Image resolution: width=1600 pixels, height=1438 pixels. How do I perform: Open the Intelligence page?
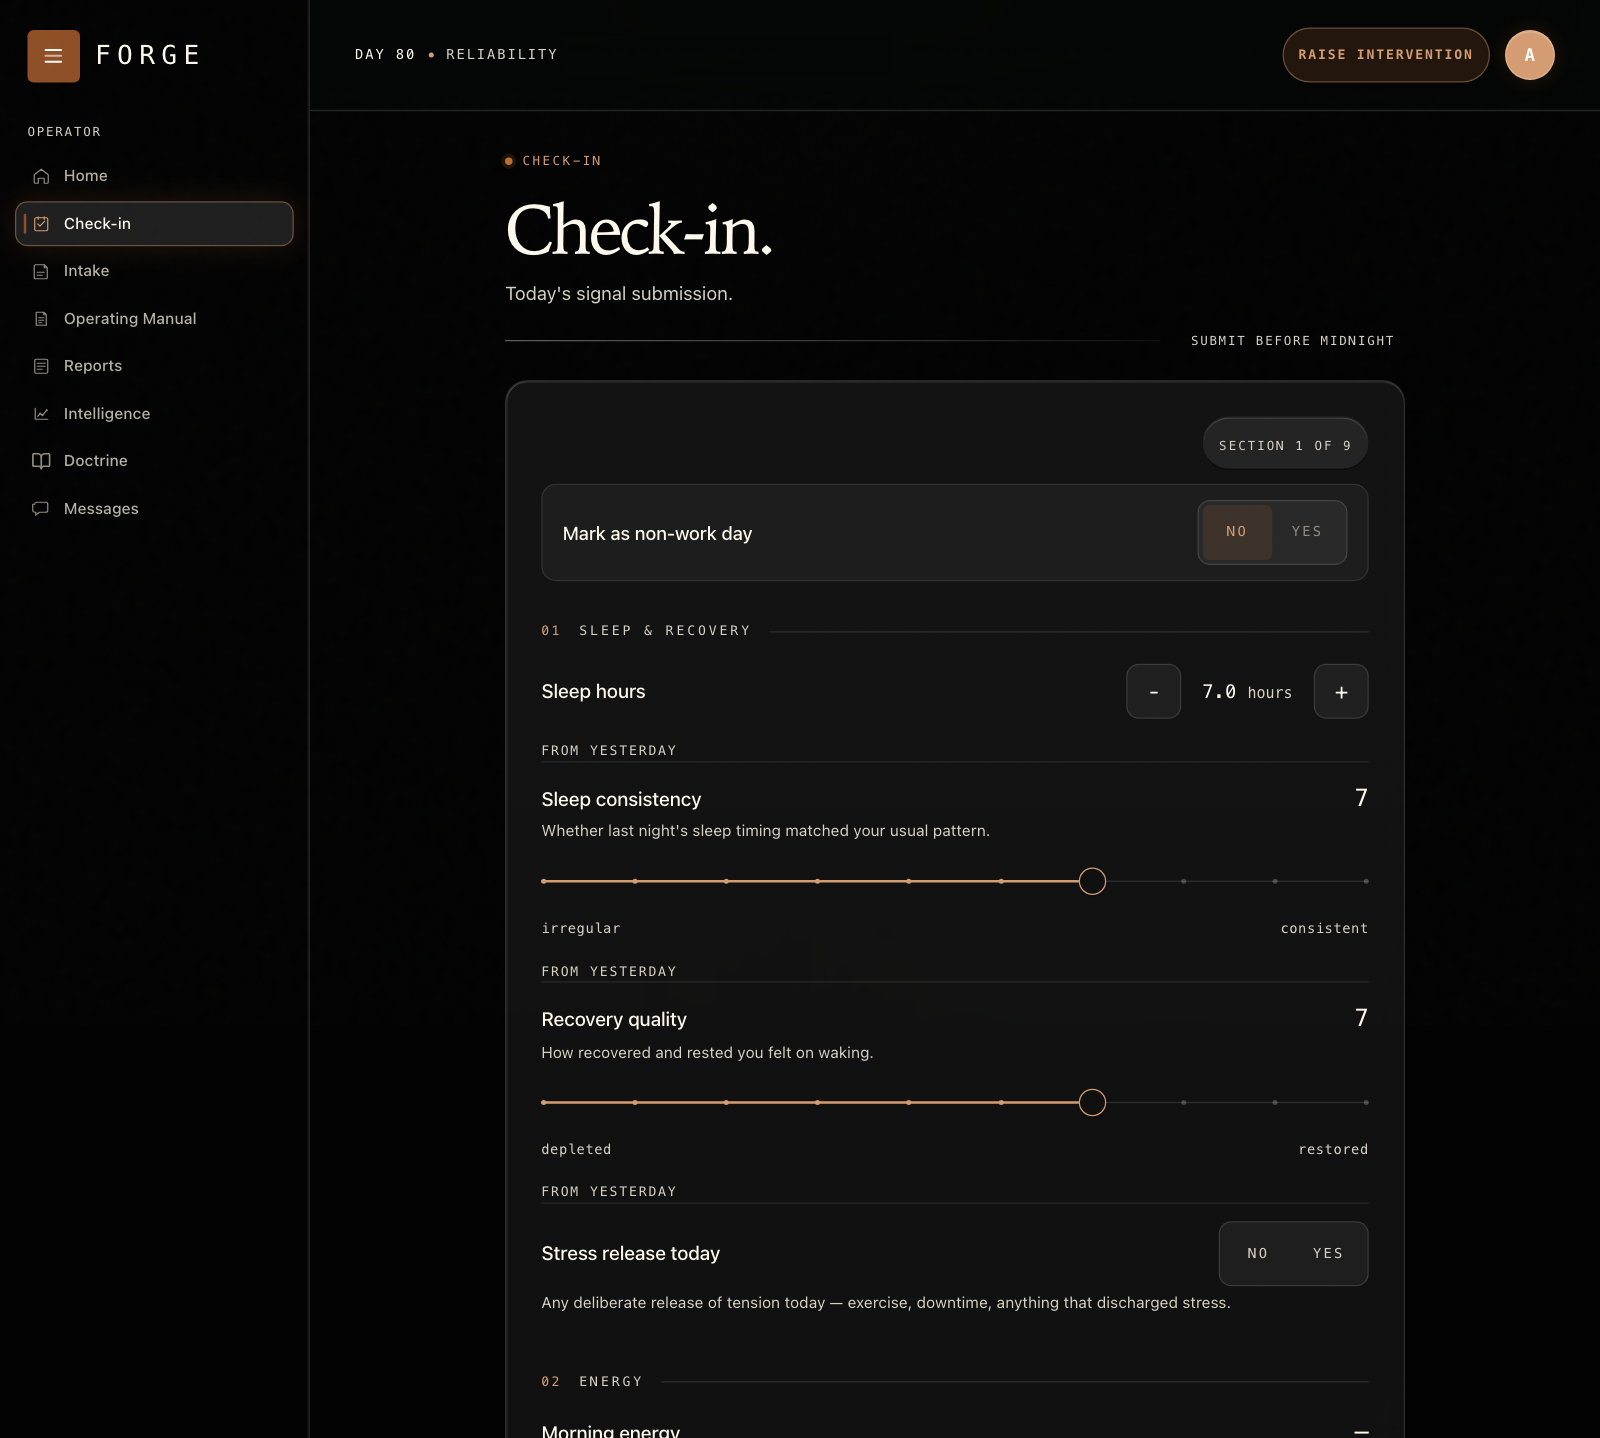click(x=154, y=414)
